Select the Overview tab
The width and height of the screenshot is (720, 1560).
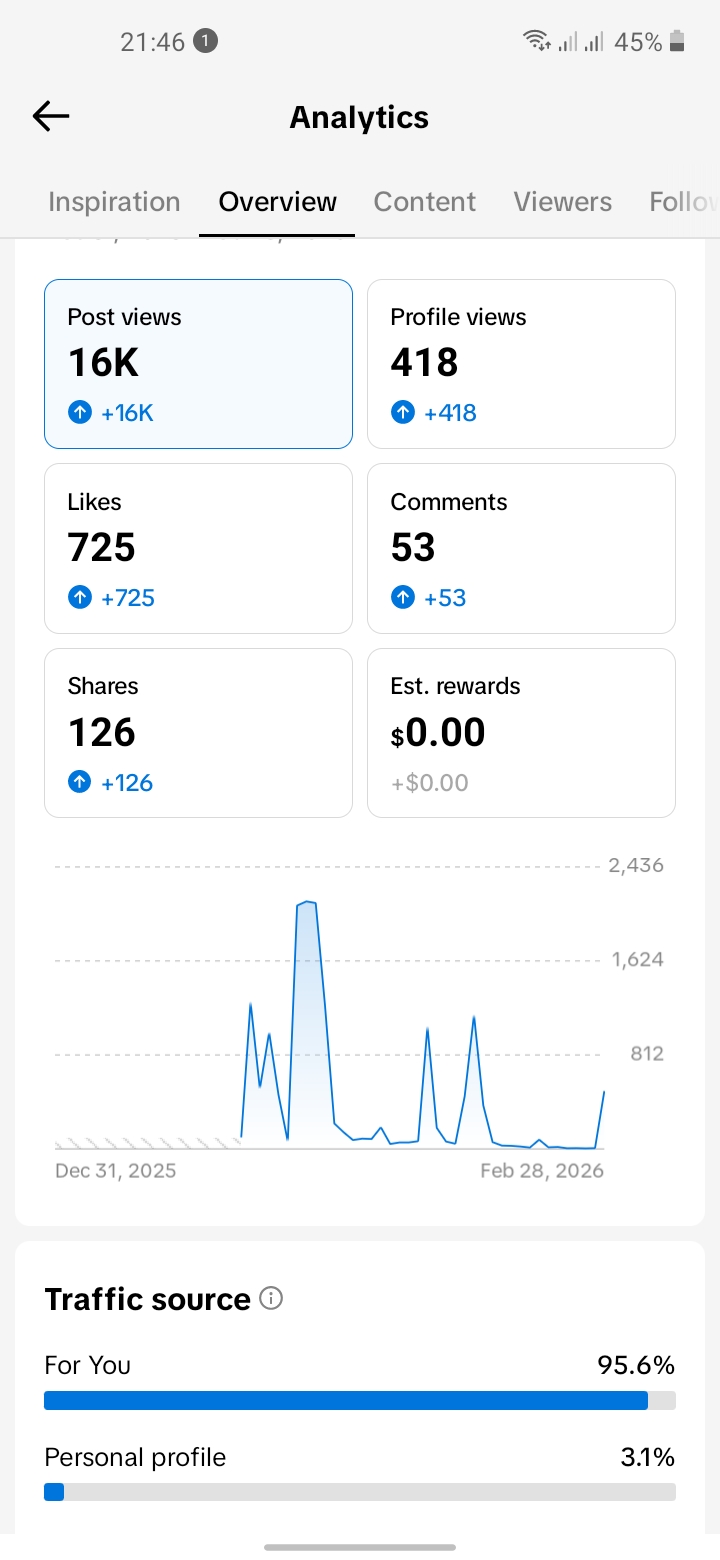click(x=277, y=202)
